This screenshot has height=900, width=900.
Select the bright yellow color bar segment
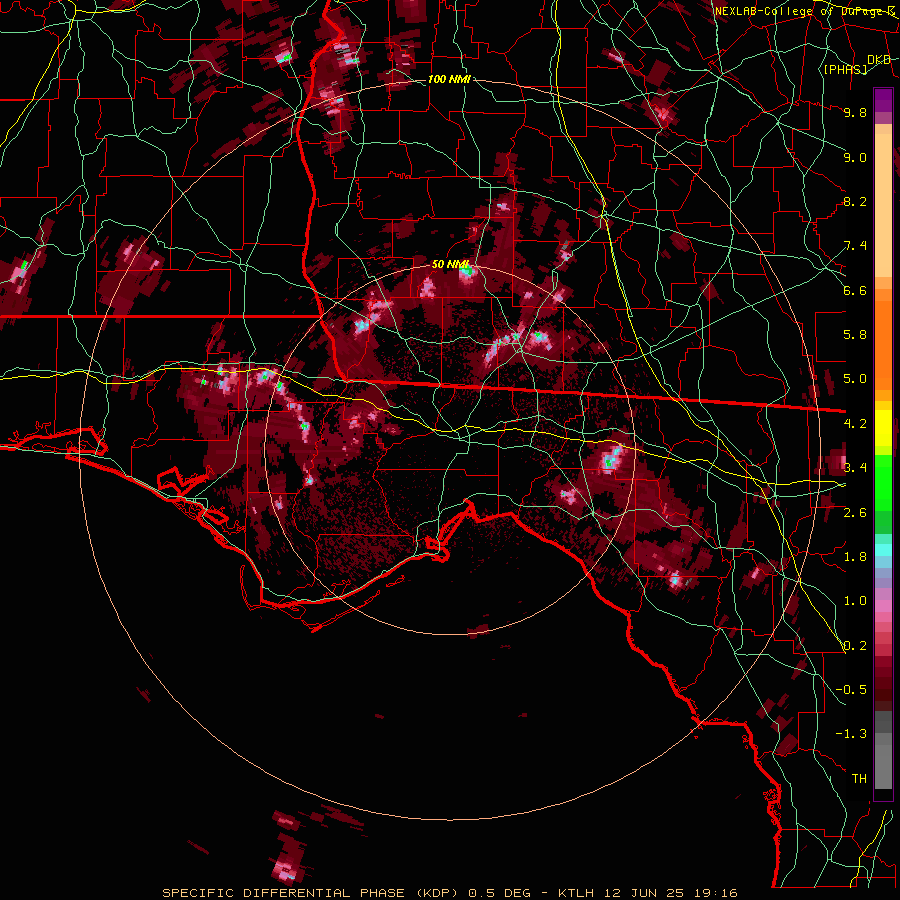pyautogui.click(x=883, y=428)
